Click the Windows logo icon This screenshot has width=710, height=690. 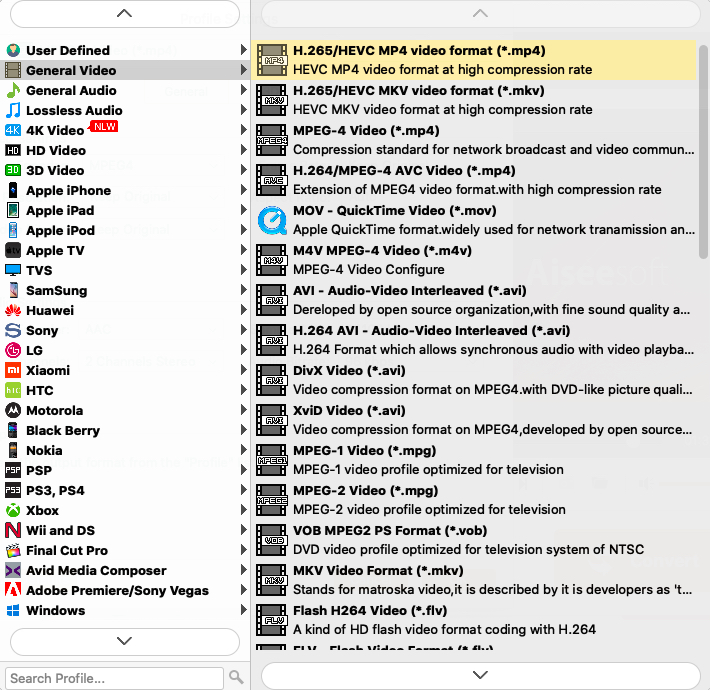pos(13,610)
